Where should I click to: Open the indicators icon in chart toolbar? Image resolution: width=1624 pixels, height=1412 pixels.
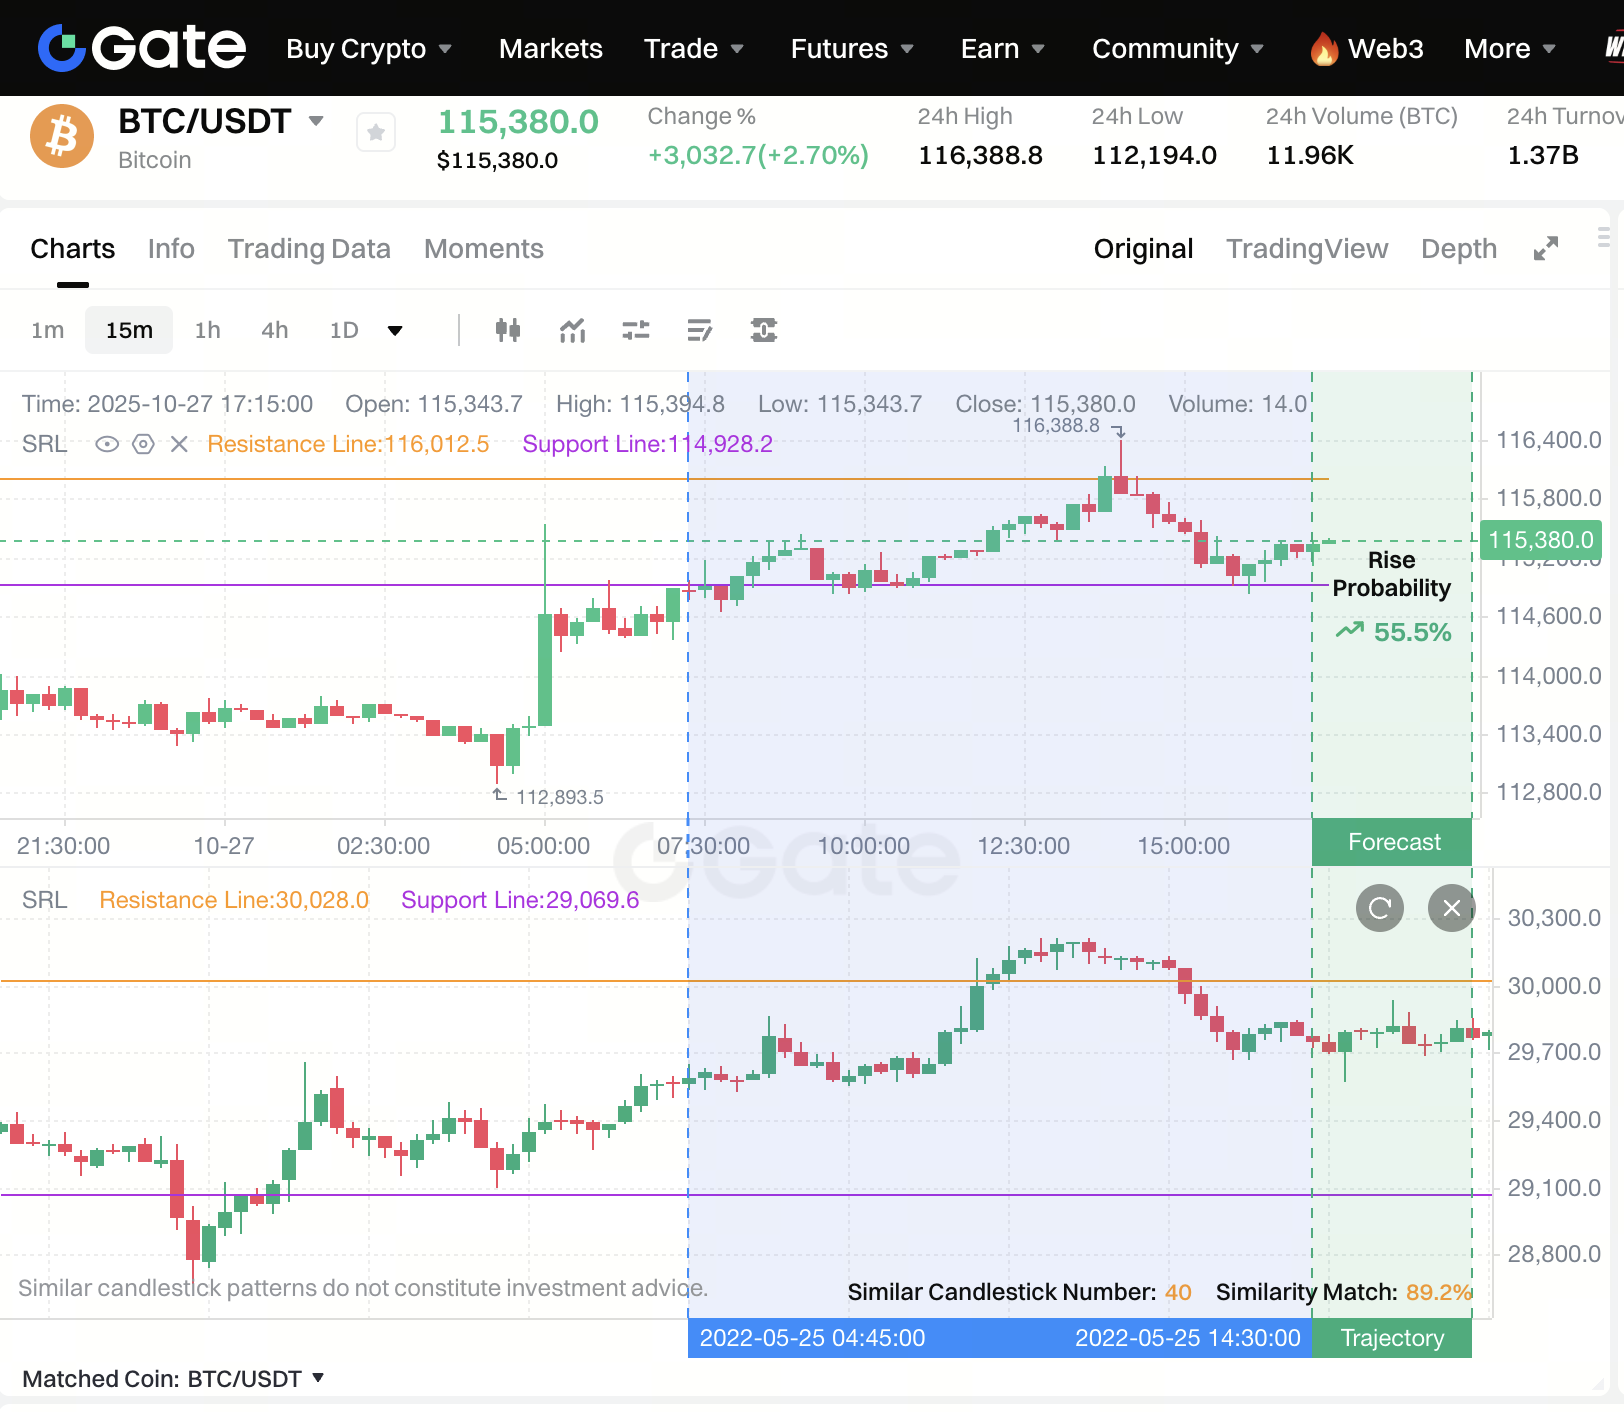pos(572,330)
